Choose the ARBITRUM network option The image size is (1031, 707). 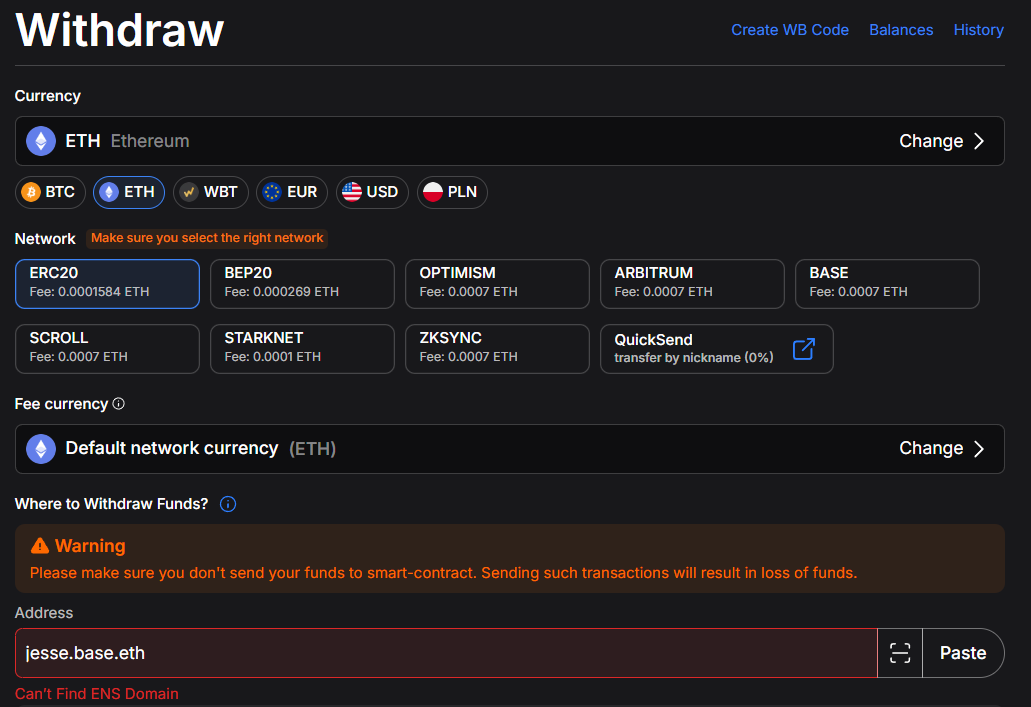point(692,283)
